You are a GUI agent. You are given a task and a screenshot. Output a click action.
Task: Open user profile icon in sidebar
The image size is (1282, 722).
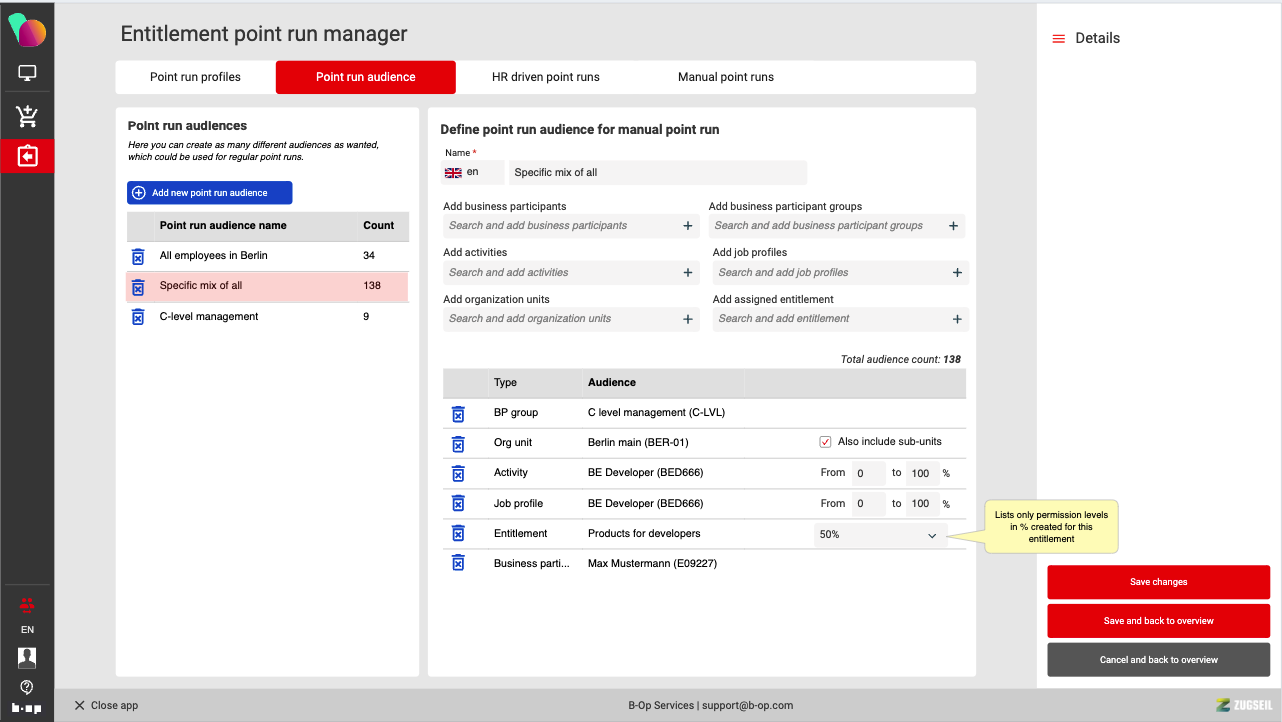point(27,657)
